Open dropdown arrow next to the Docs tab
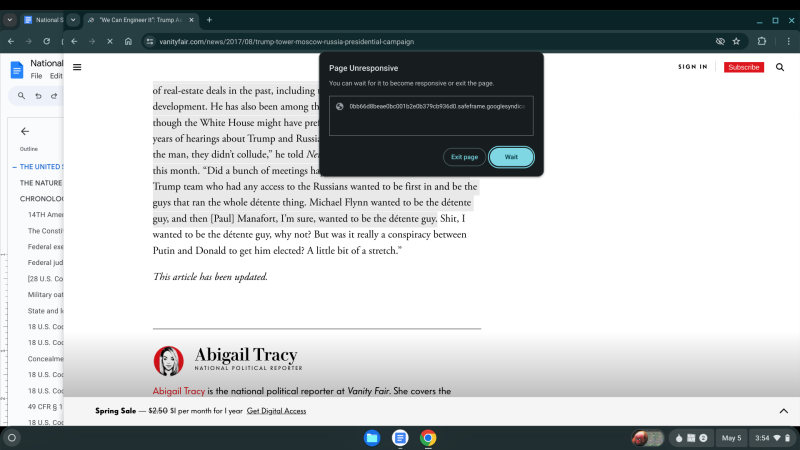Screen dimensions: 800x450 (73, 20)
